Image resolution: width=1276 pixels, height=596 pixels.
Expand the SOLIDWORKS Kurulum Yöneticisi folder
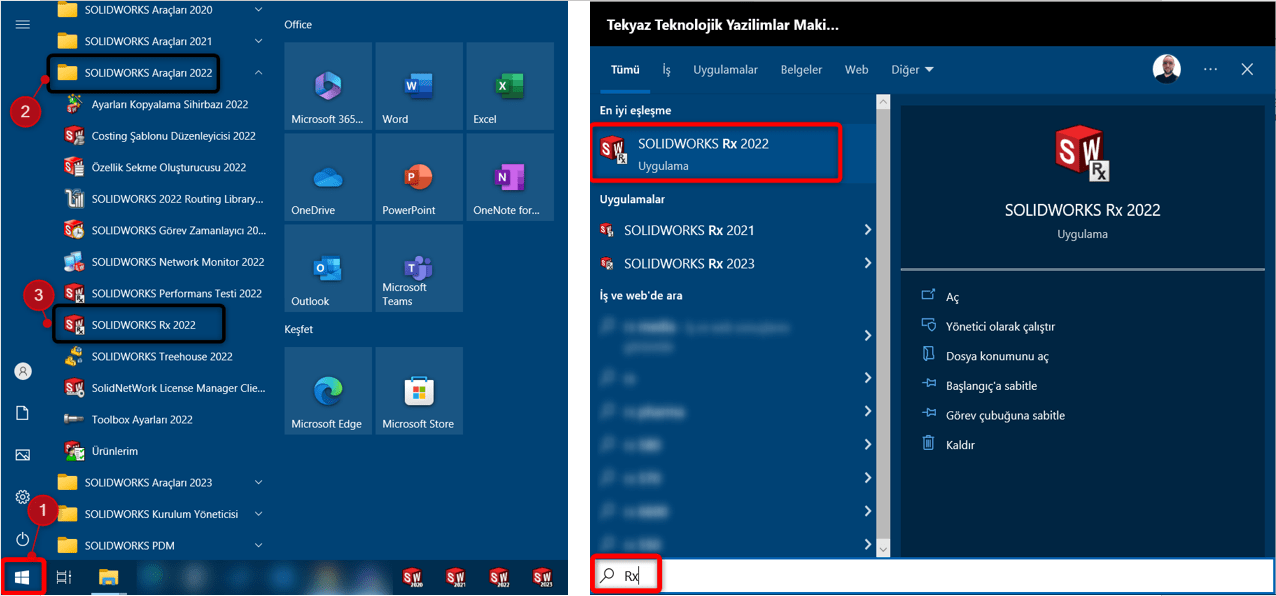259,514
